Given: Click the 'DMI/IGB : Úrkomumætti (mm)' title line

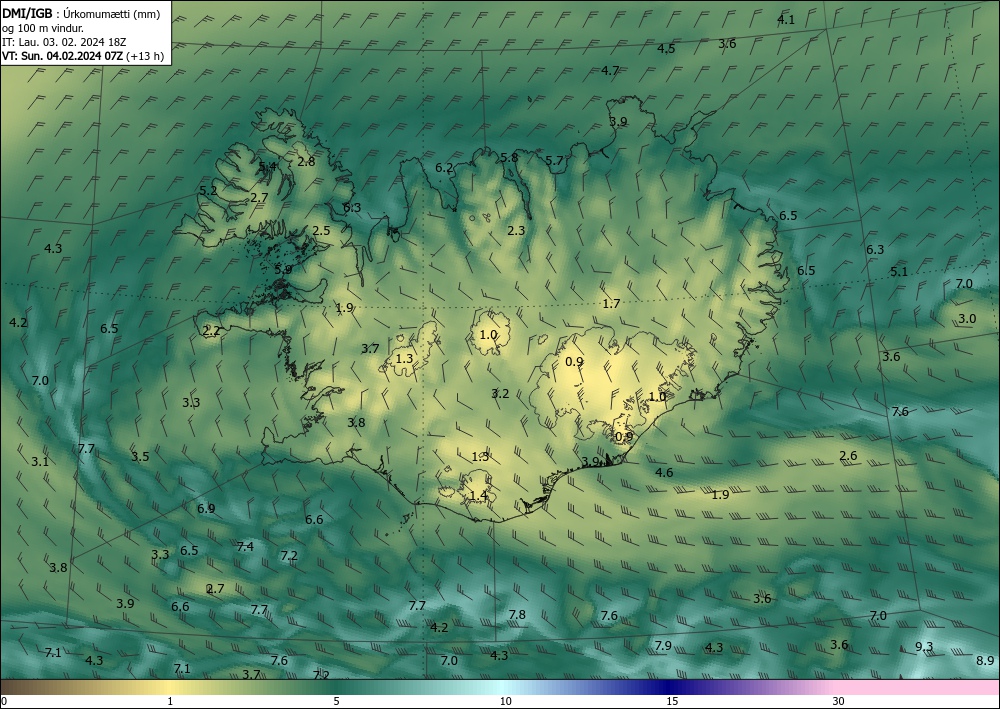Looking at the screenshot, I should (x=80, y=14).
